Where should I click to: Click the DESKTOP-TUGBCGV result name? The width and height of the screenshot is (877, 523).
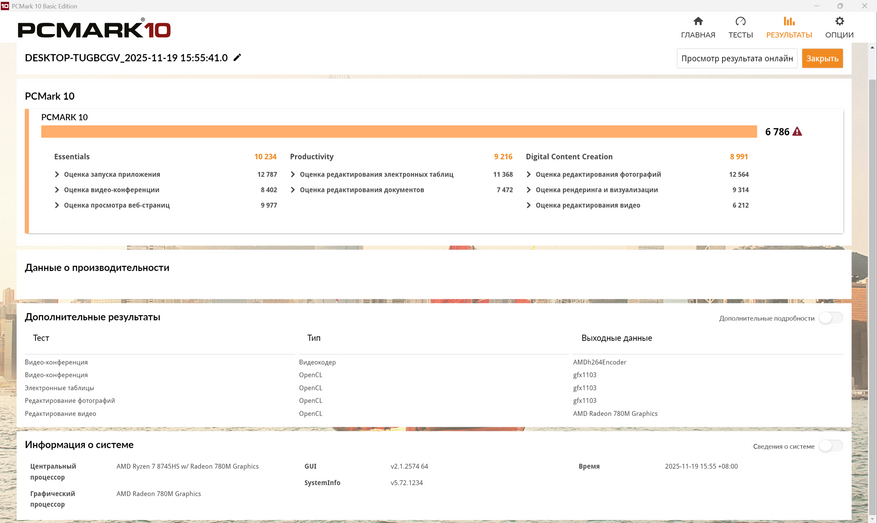pos(126,58)
